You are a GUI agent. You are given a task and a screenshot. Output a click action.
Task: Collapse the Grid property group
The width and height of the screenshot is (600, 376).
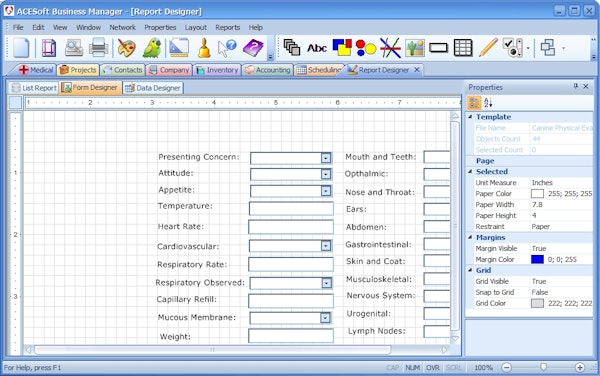coord(470,270)
